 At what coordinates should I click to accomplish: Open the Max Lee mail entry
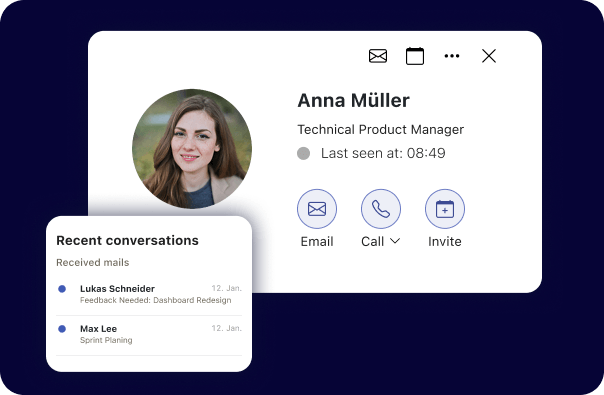149,334
